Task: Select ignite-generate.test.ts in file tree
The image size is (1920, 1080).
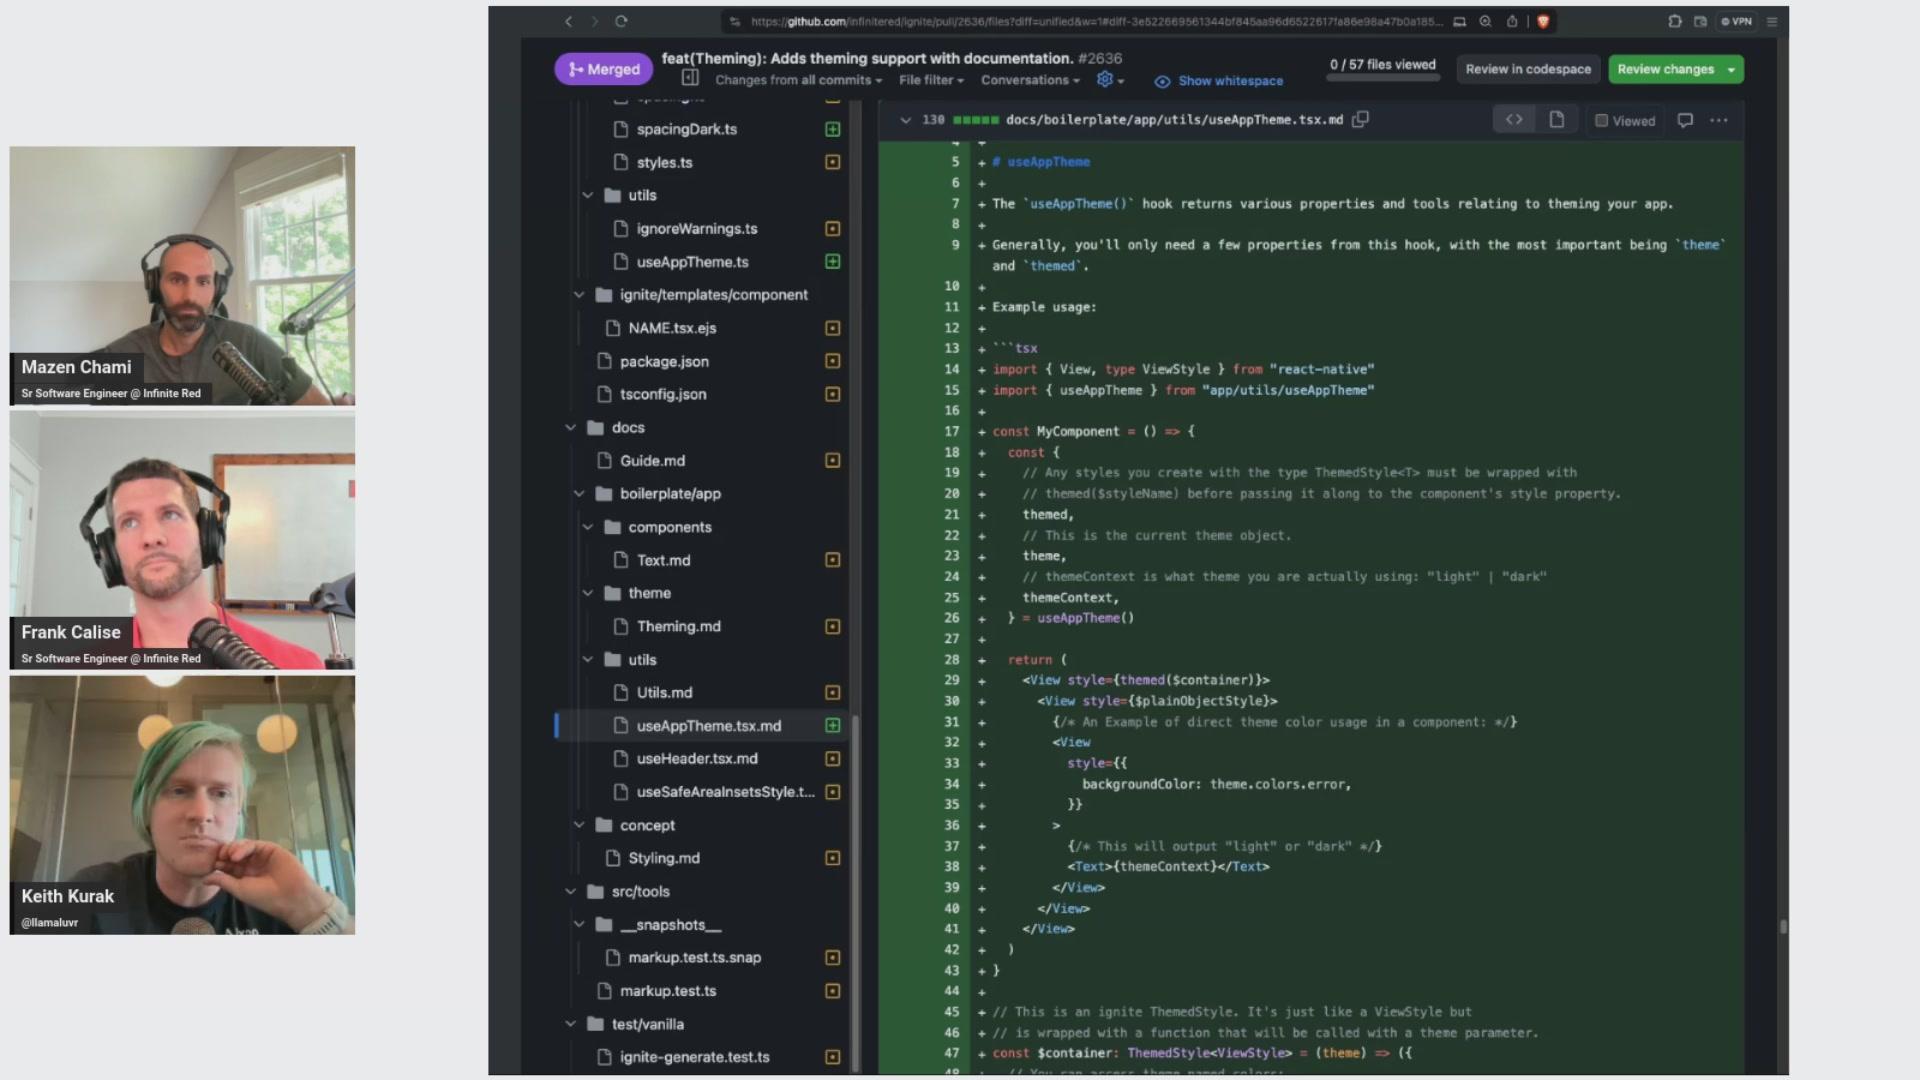Action: point(694,1057)
